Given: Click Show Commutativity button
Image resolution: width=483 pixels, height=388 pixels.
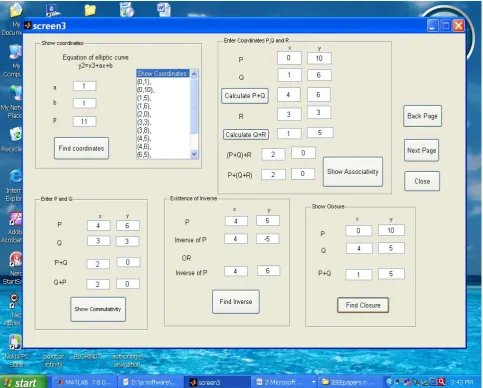Looking at the screenshot, I should [x=98, y=309].
